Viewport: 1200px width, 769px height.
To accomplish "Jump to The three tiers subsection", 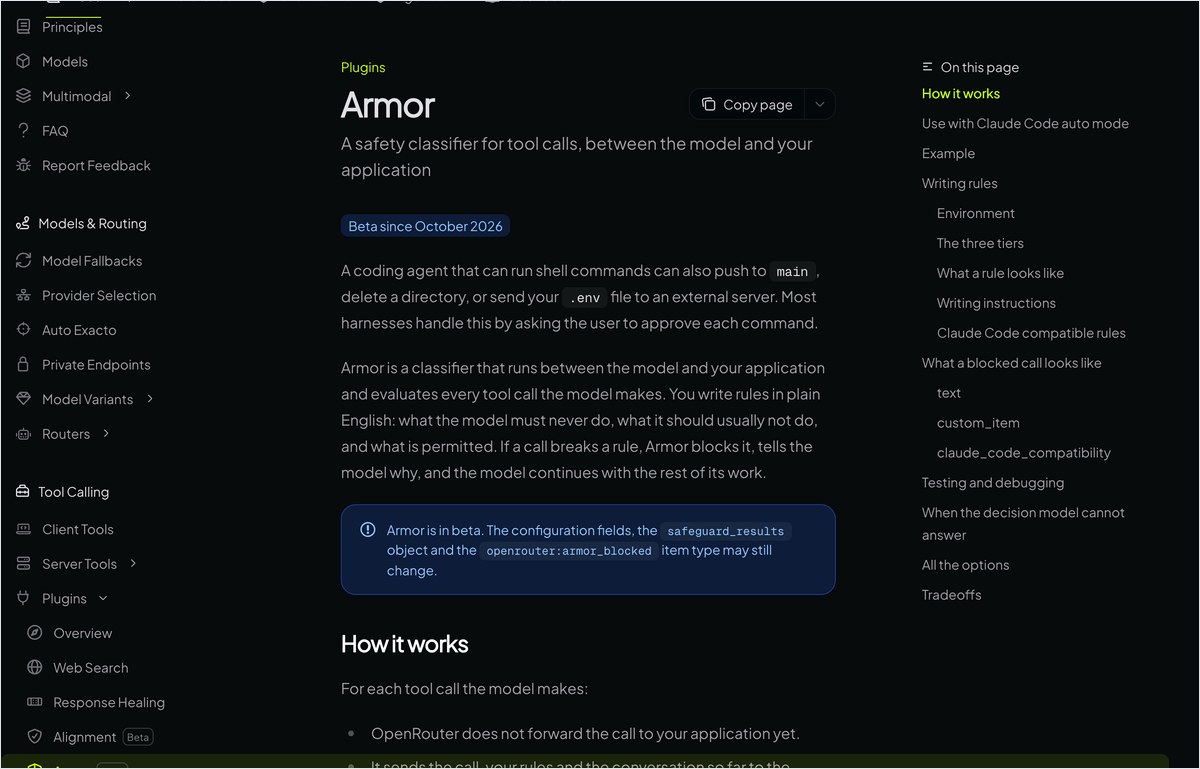I will point(980,243).
